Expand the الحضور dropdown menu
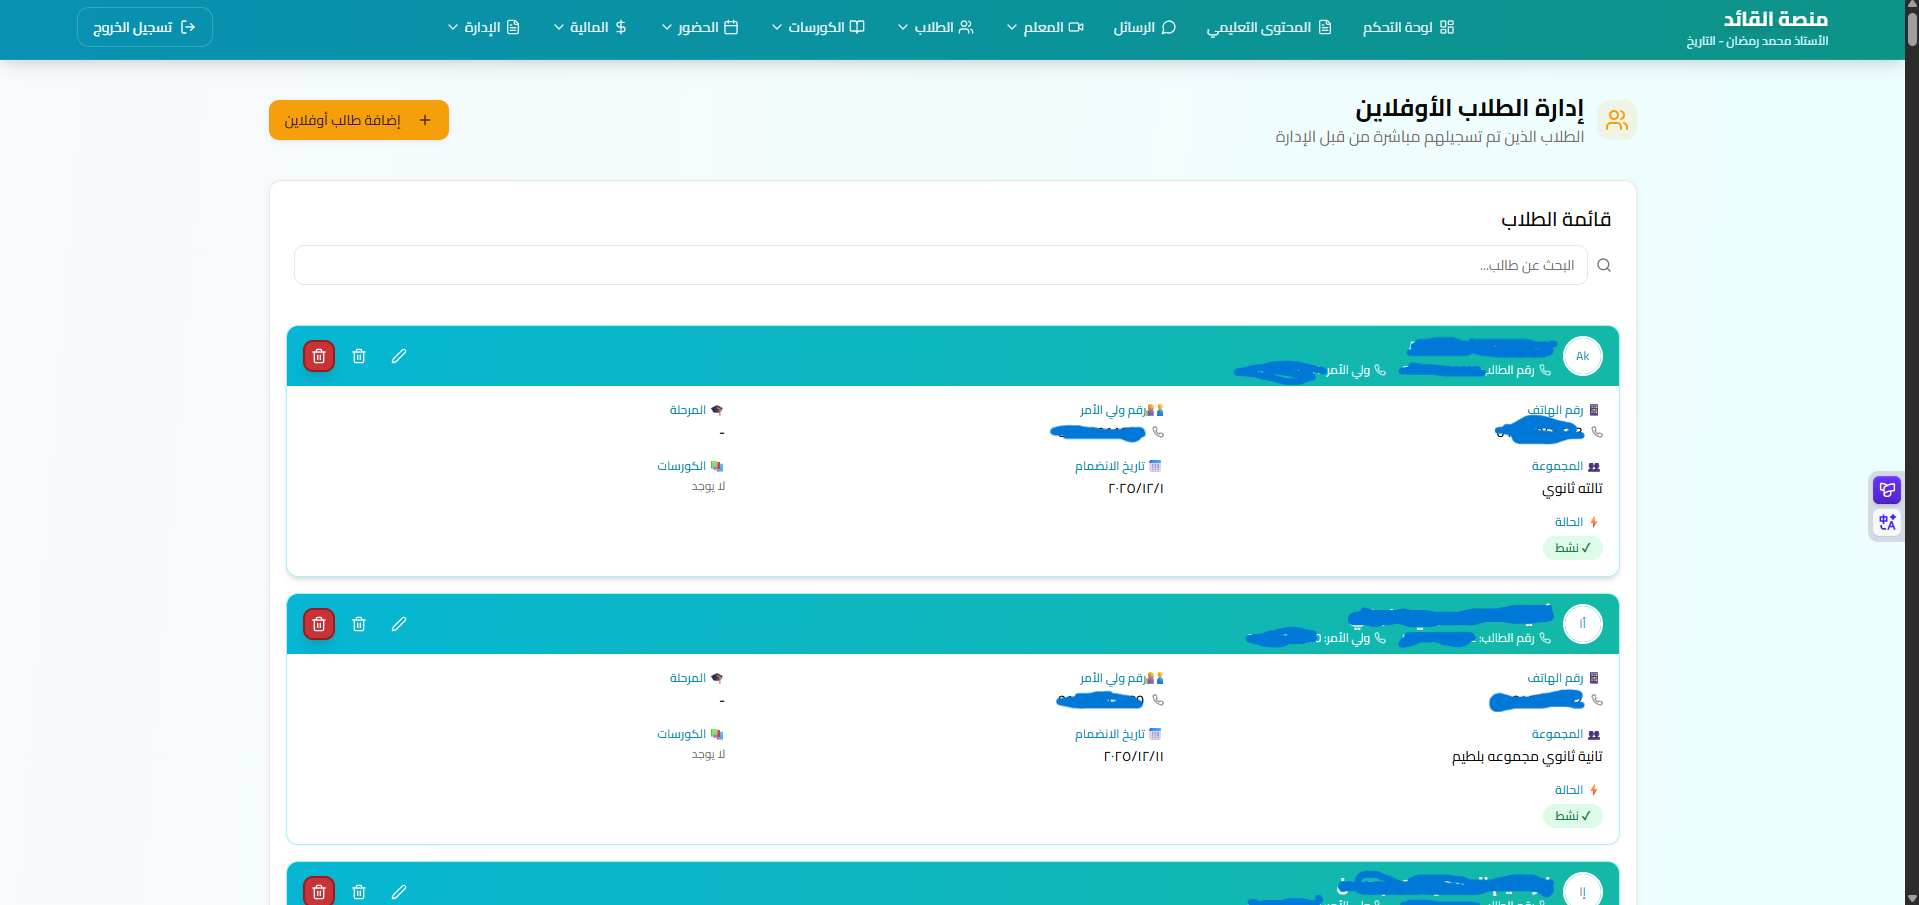Viewport: 1919px width, 905px height. coord(700,27)
